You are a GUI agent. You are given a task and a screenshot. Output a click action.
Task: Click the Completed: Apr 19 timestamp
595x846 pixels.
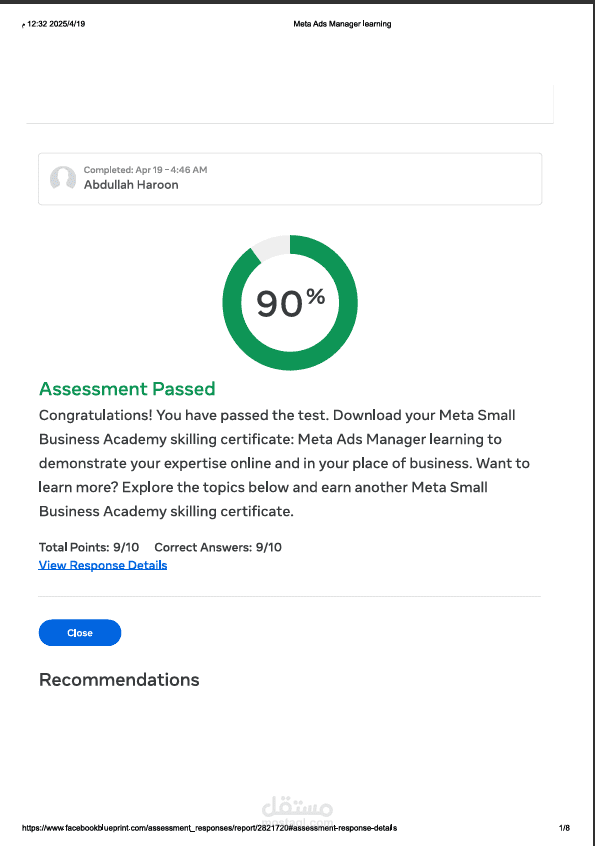(147, 169)
